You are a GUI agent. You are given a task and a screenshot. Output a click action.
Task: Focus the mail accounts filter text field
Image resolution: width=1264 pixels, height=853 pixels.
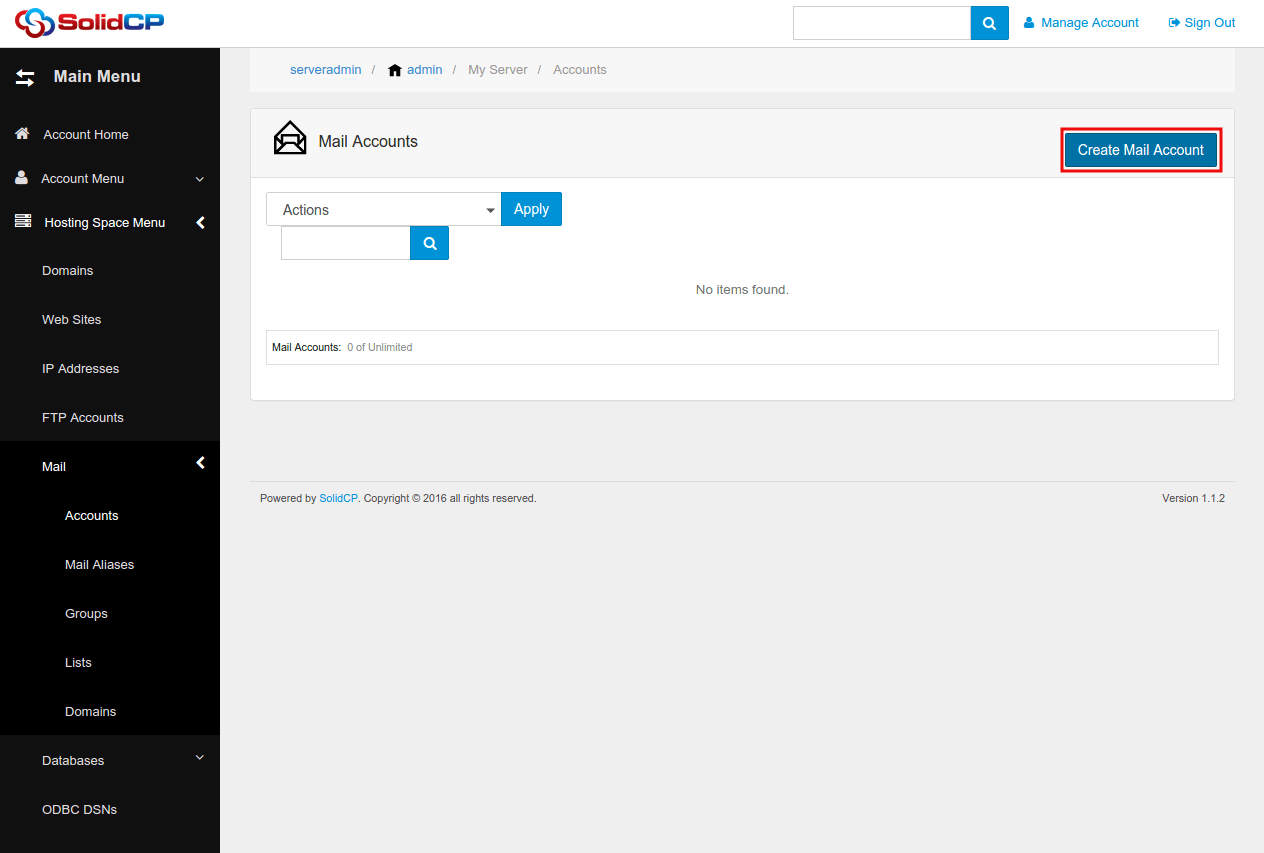346,243
